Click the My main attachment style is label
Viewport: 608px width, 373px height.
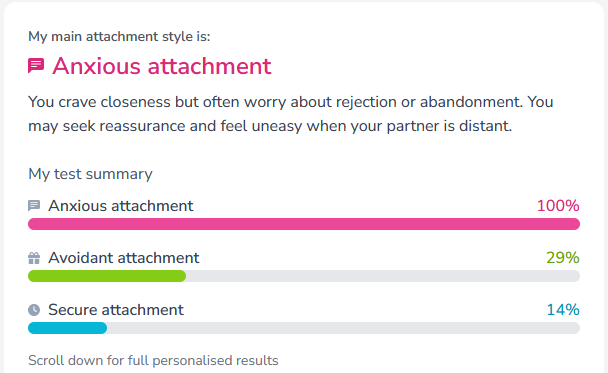119,36
